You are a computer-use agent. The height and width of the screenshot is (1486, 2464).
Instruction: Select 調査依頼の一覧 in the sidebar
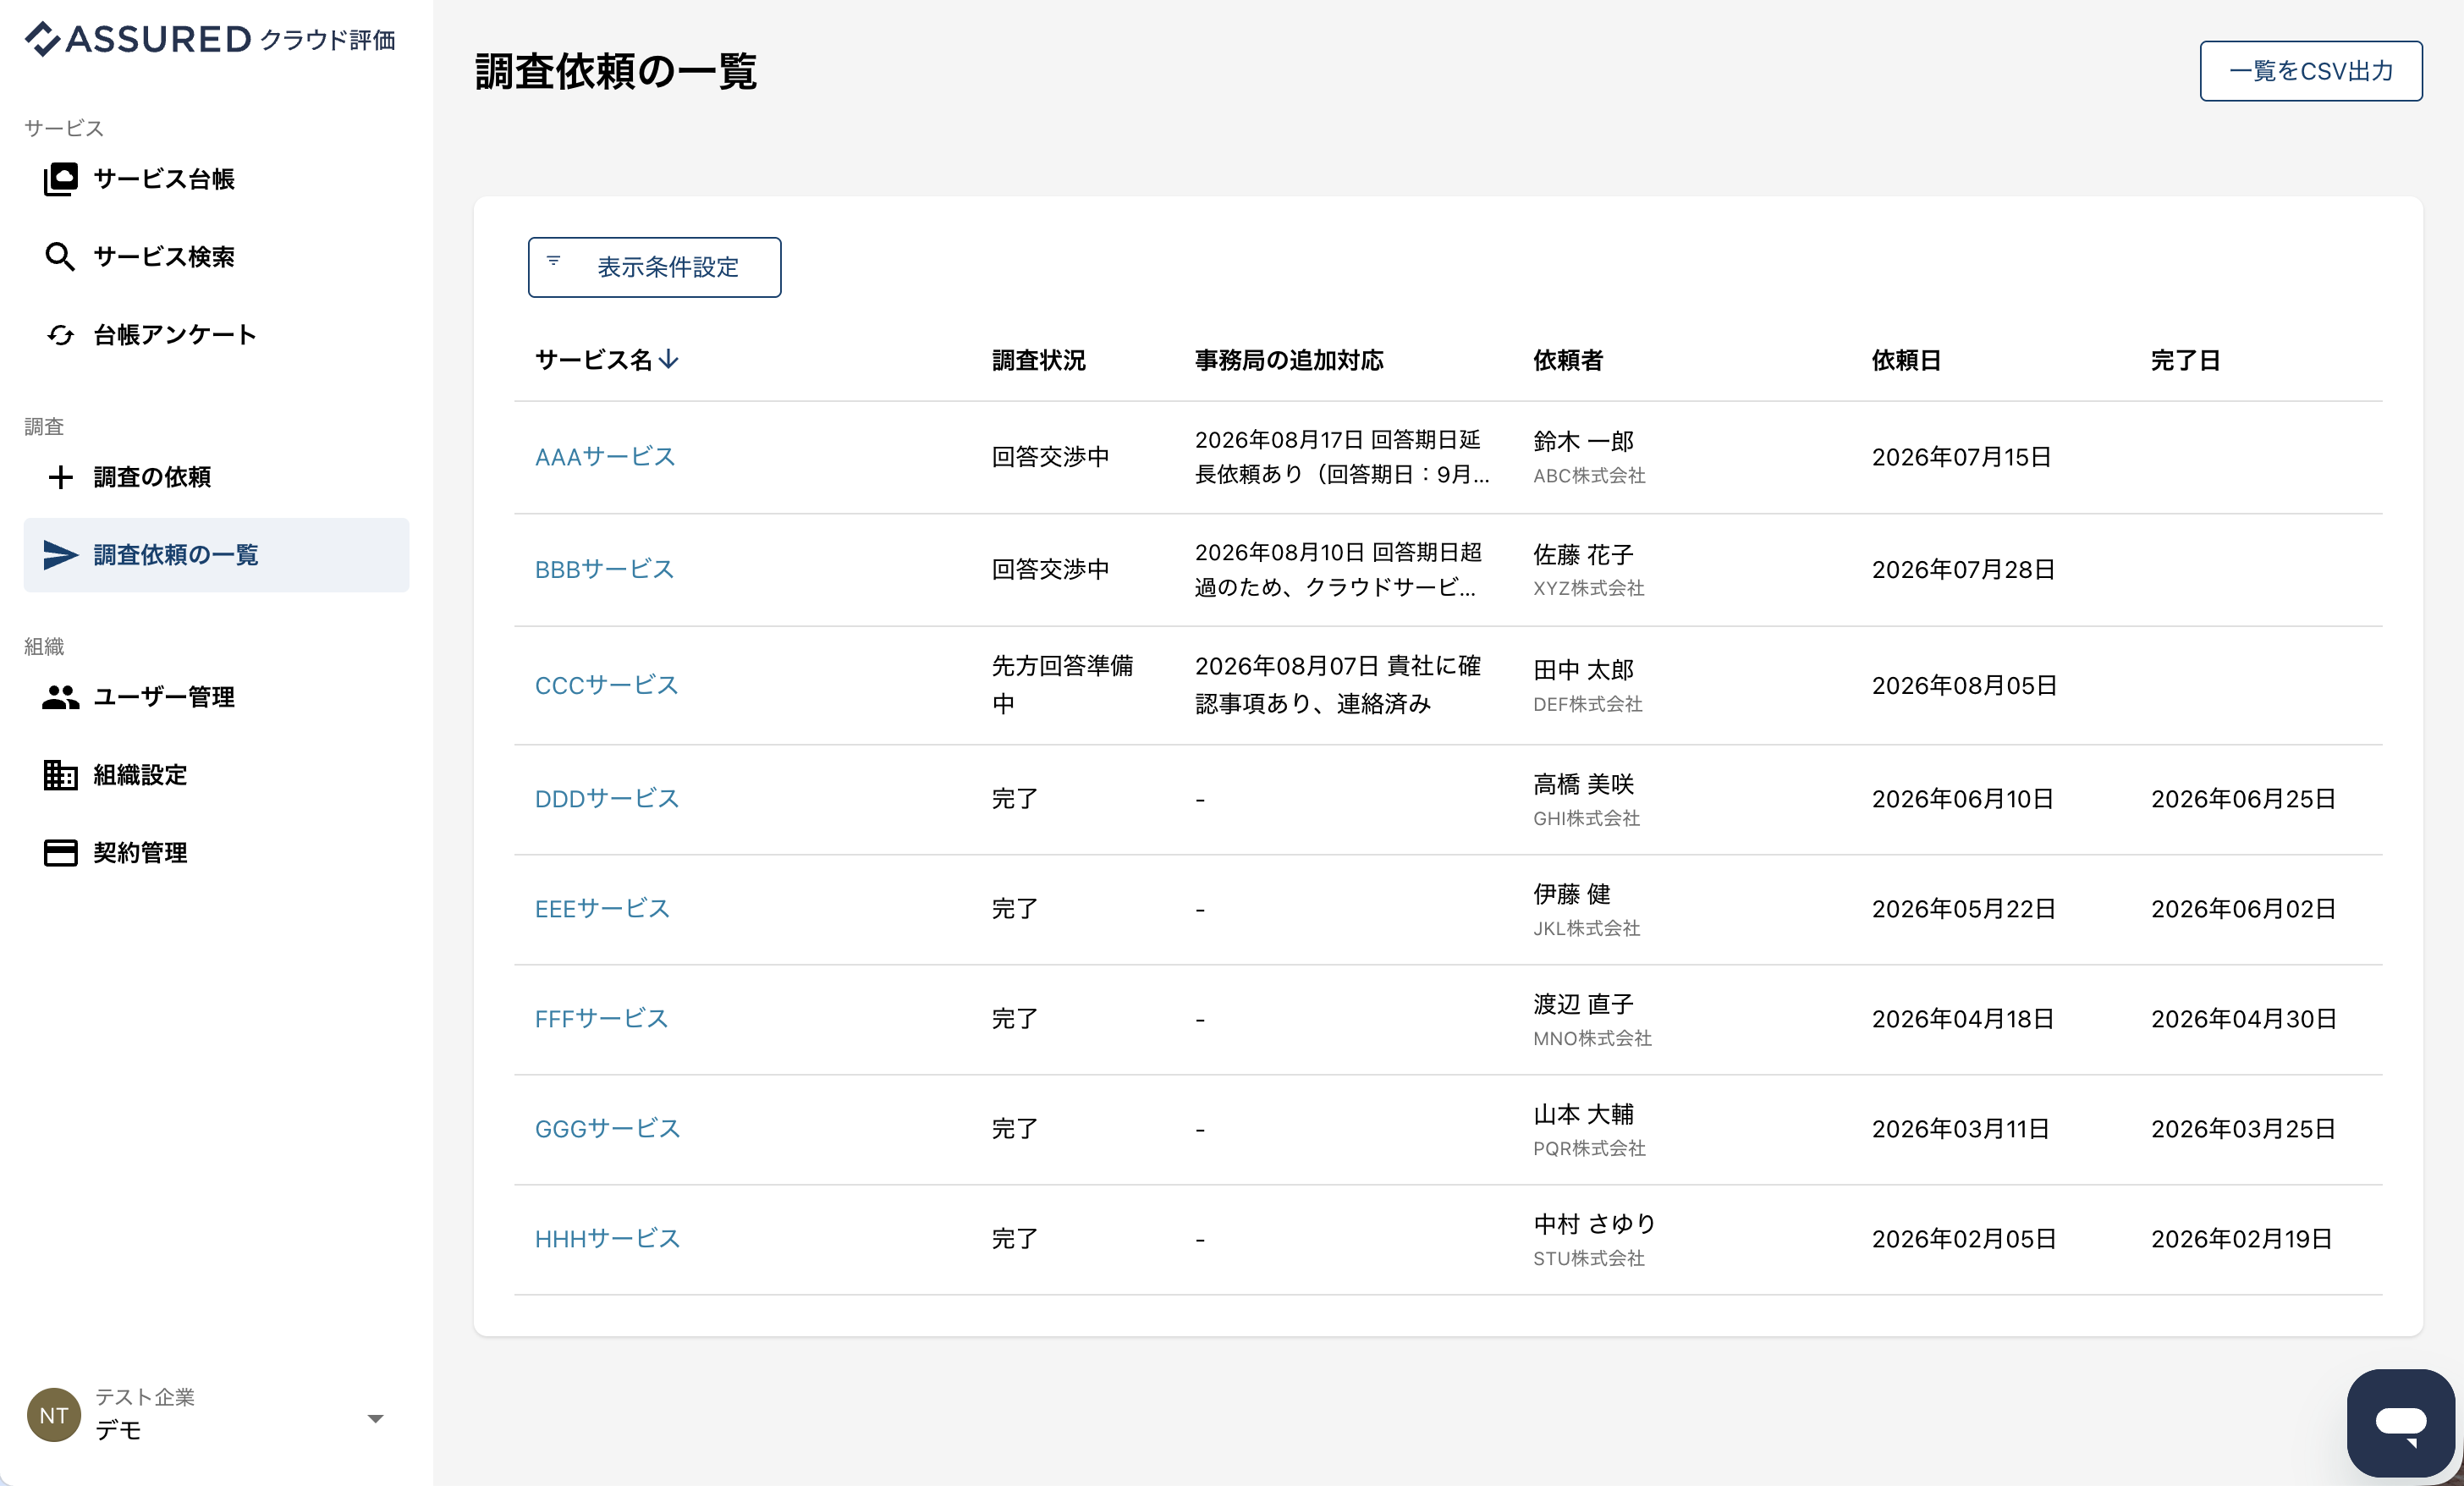click(x=216, y=555)
